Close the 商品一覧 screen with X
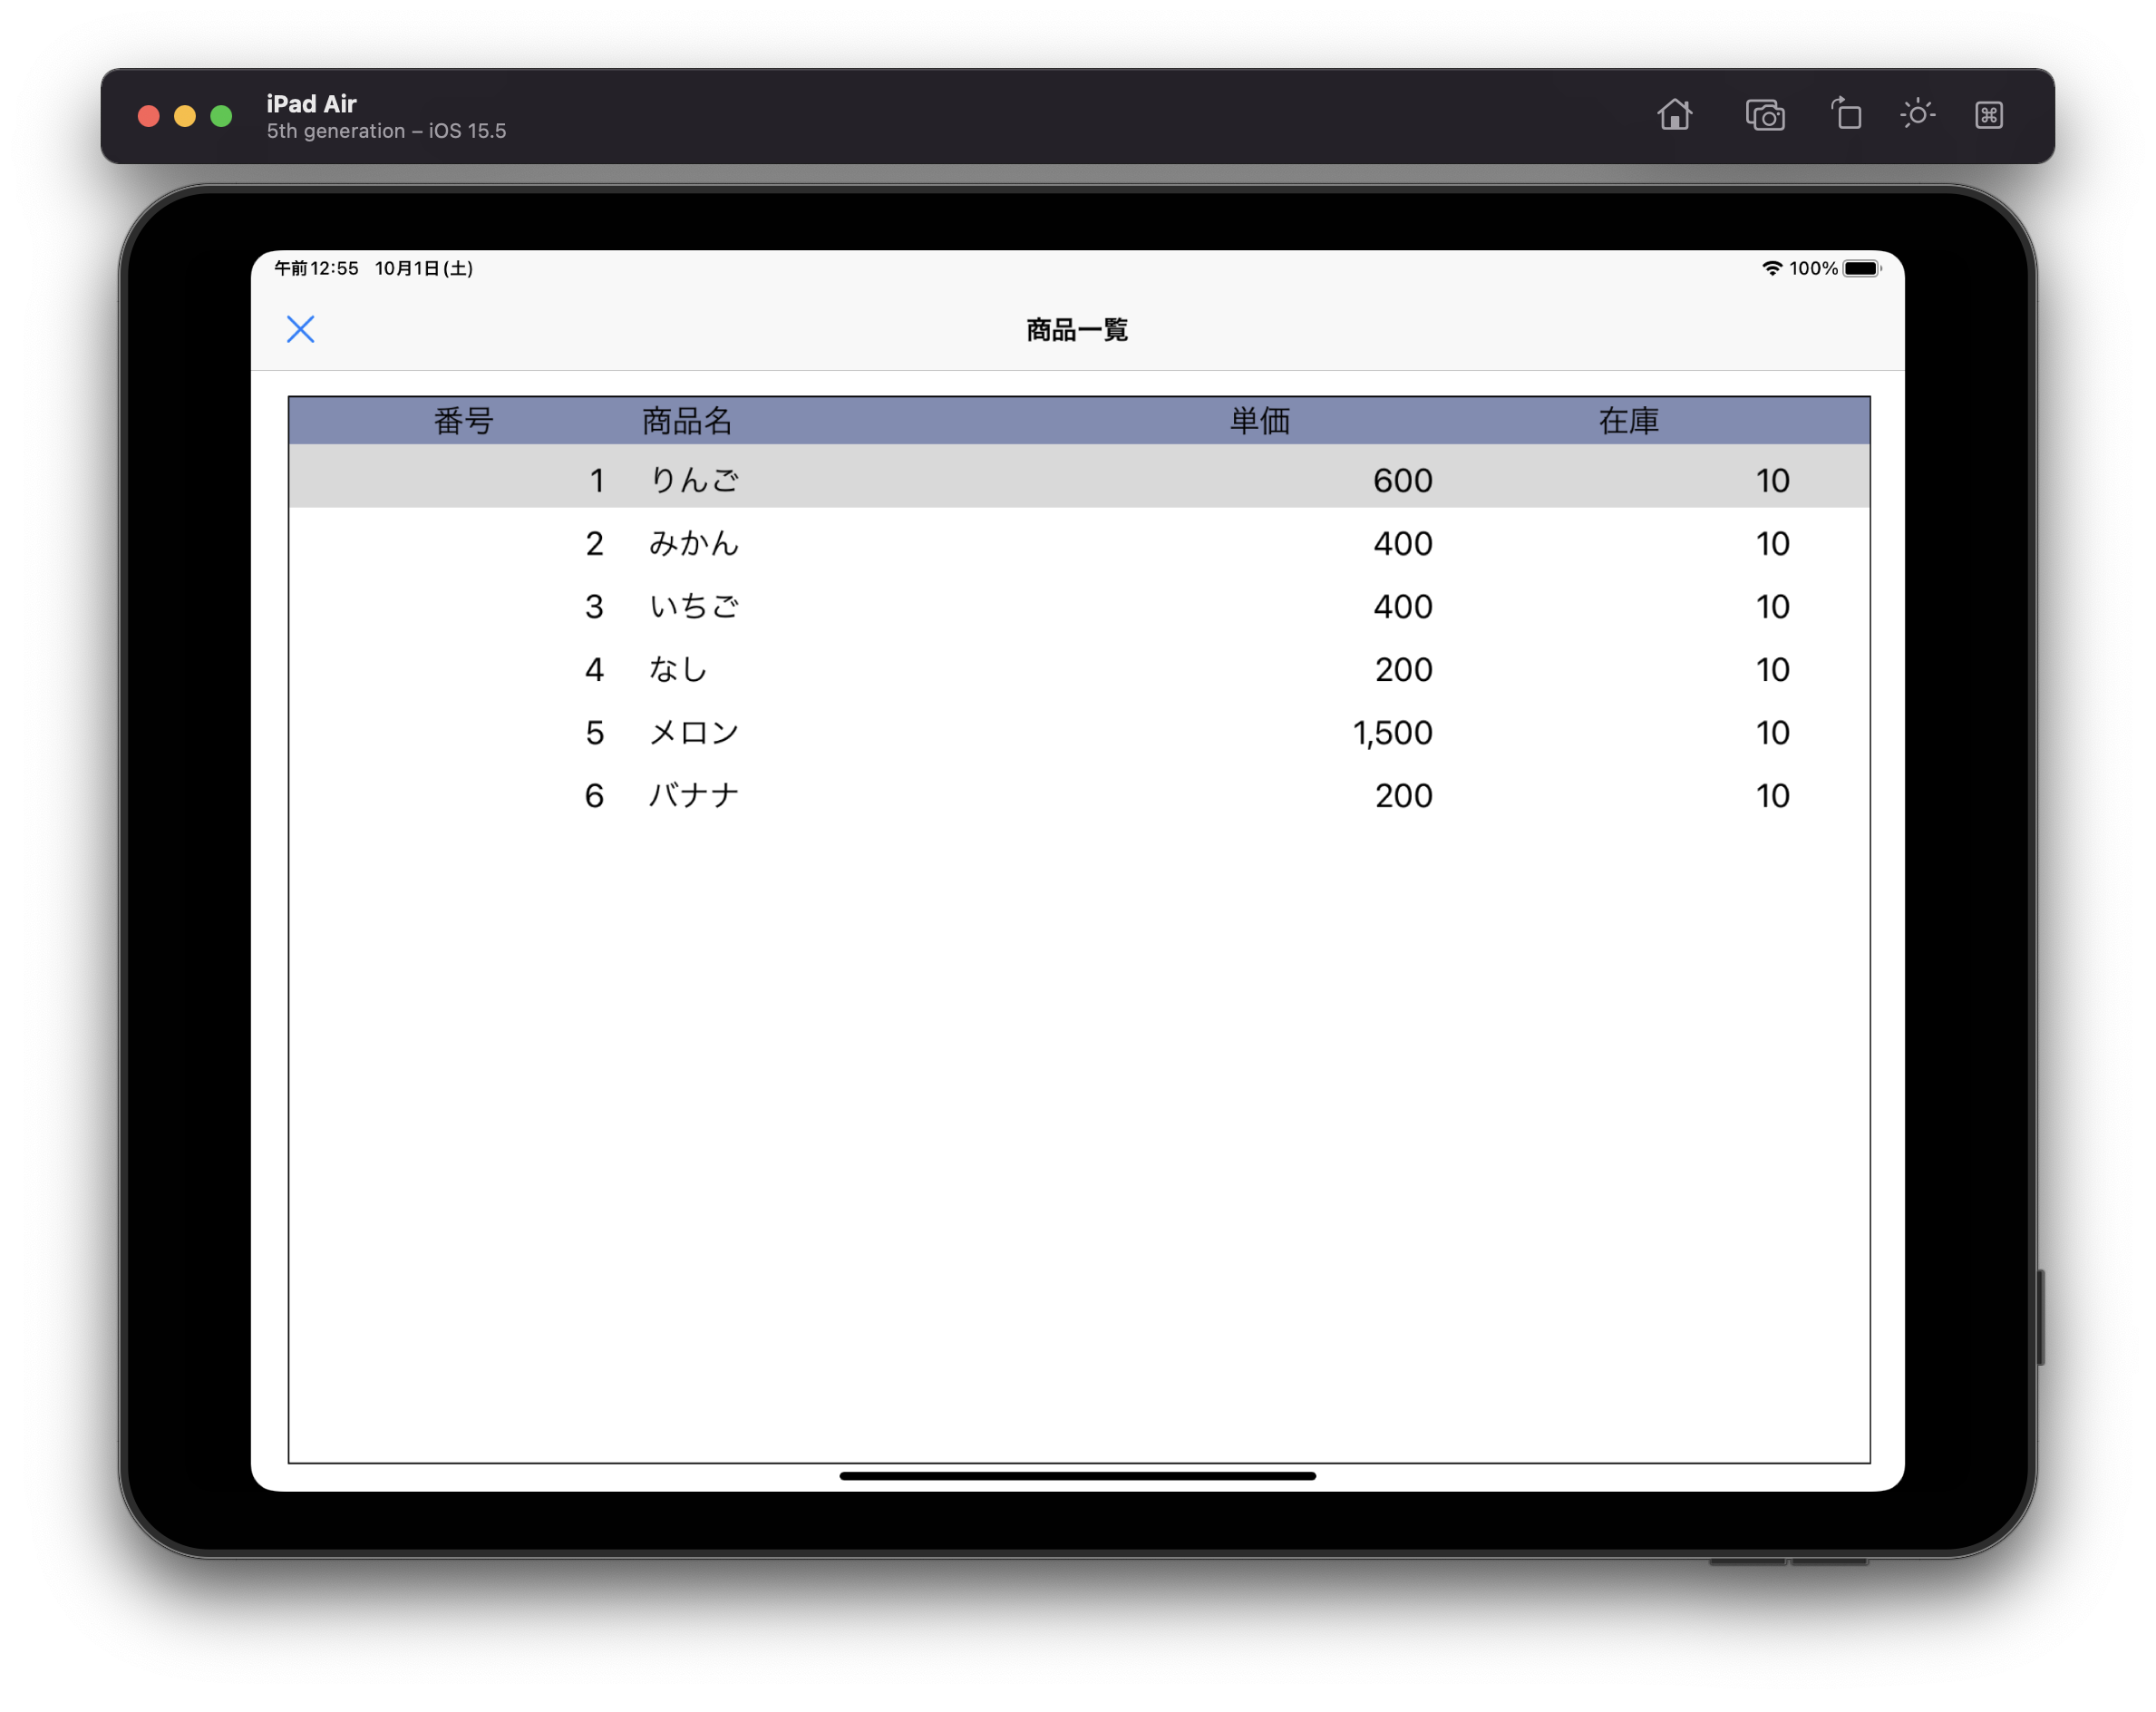 point(300,329)
